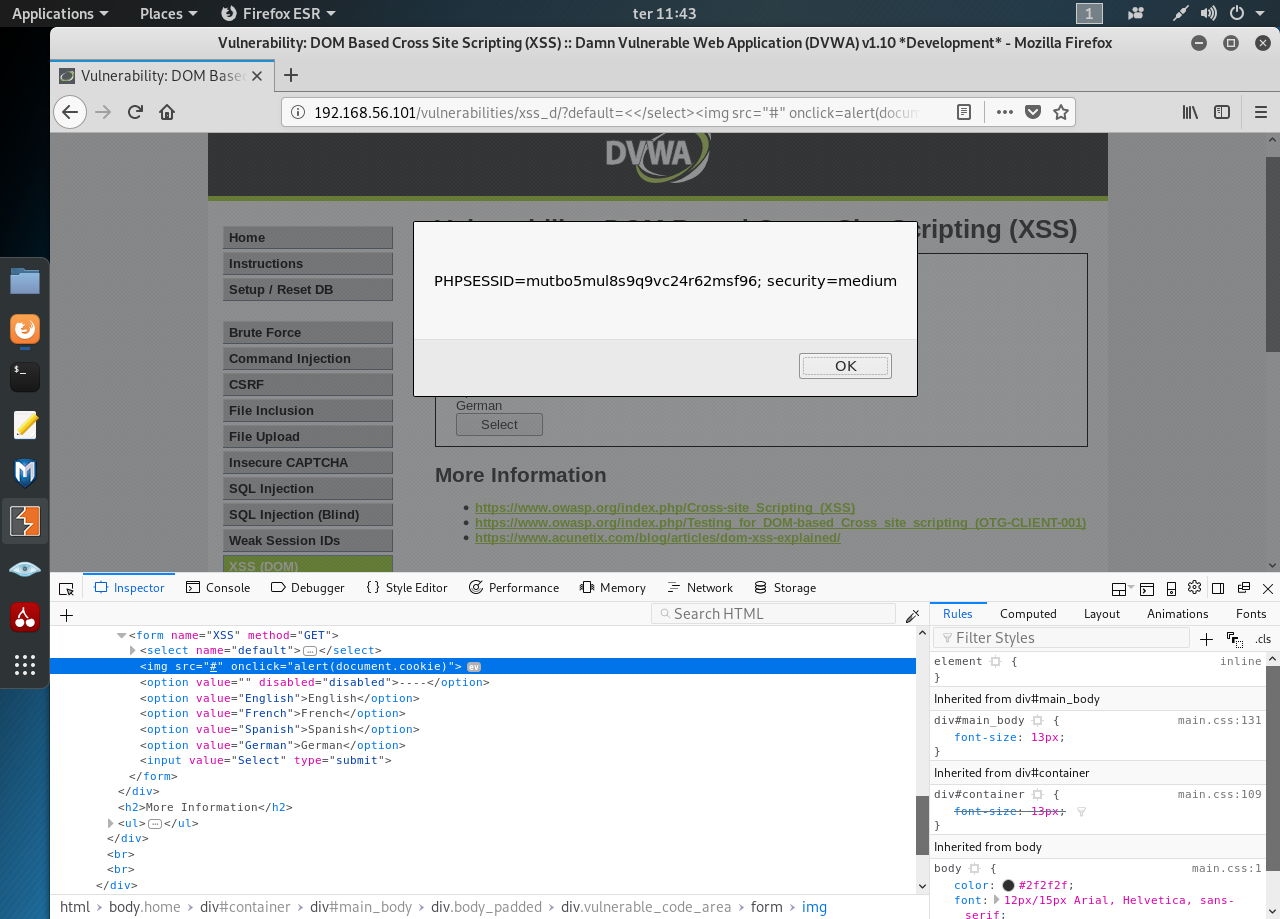Focus the Search HTML field

coord(773,614)
